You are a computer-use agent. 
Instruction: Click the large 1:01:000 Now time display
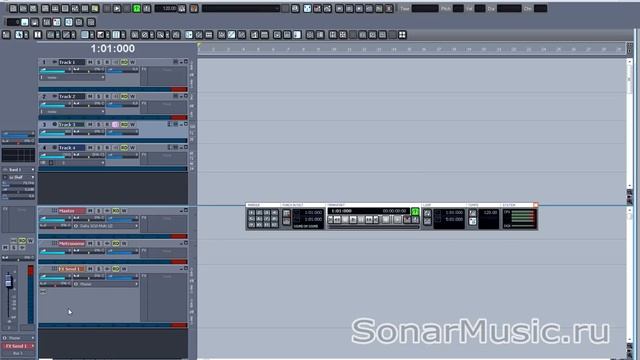pos(113,49)
